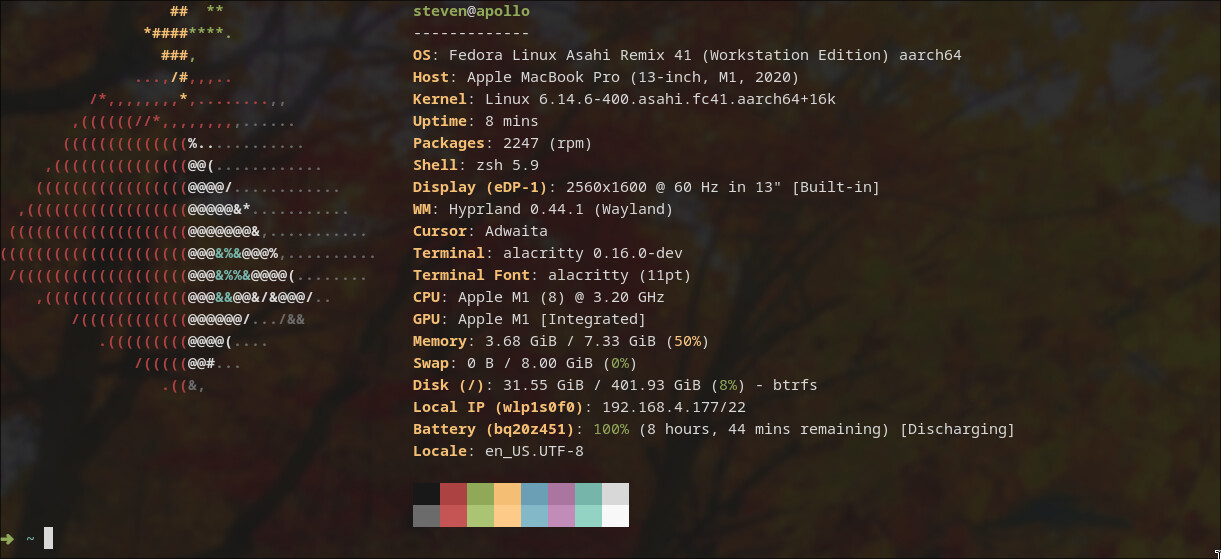This screenshot has width=1221, height=559.
Task: Click the tilde directory in the shell prompt
Action: tap(31, 539)
